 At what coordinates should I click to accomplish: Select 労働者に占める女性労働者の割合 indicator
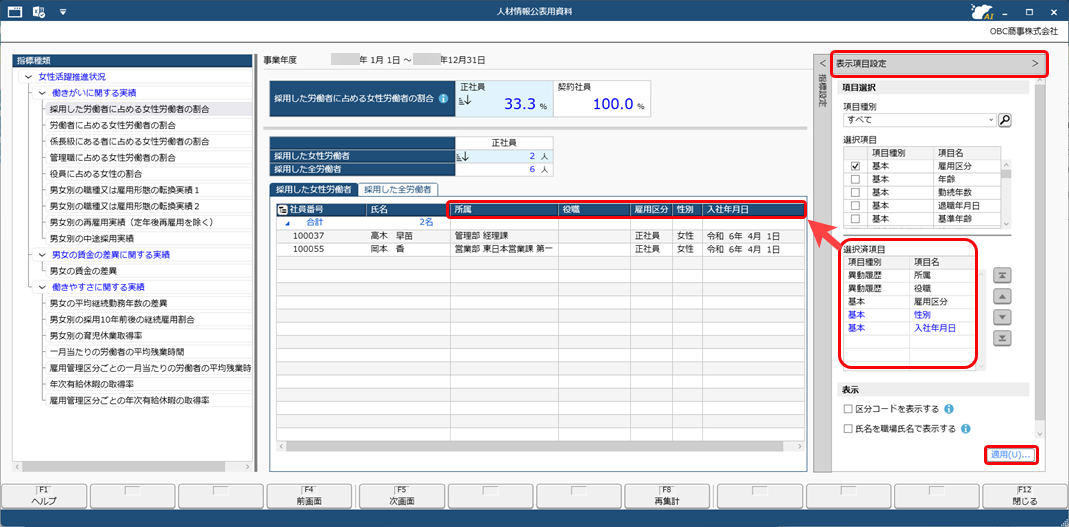tap(113, 125)
